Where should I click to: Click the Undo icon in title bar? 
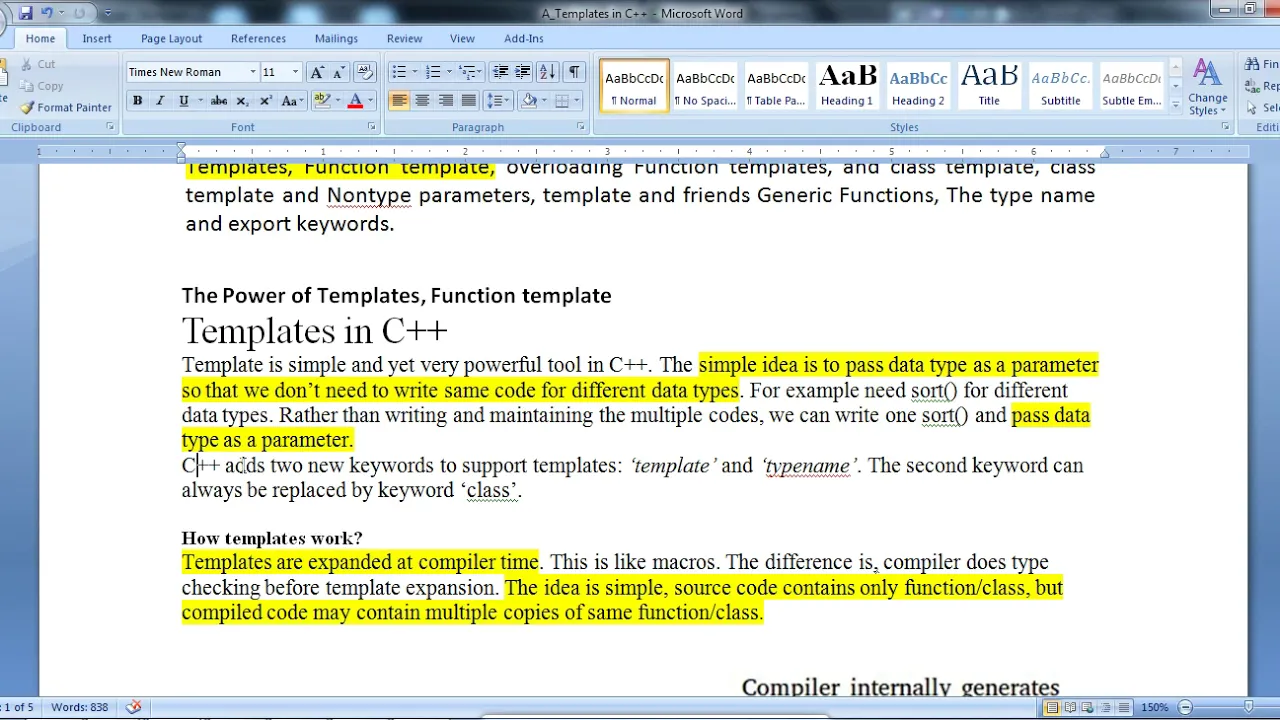(x=46, y=13)
